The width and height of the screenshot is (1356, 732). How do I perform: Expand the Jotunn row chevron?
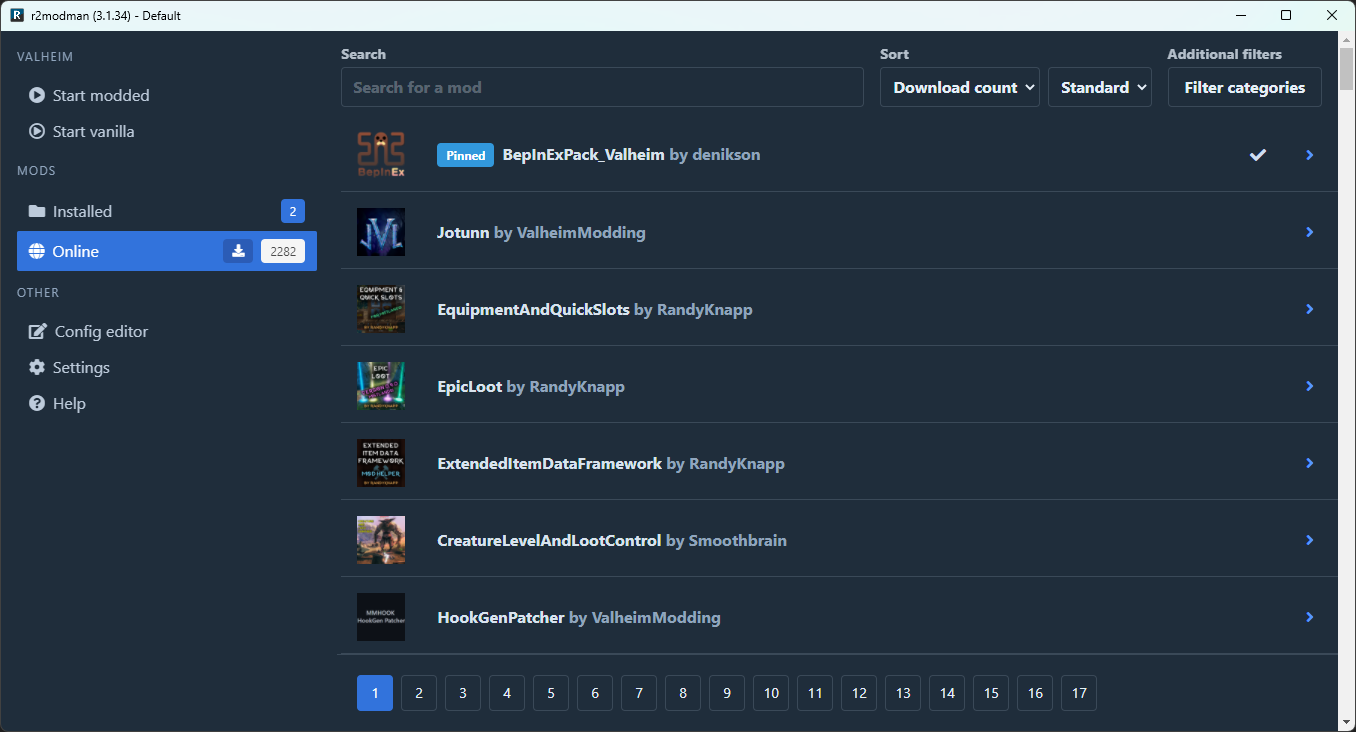tap(1310, 232)
